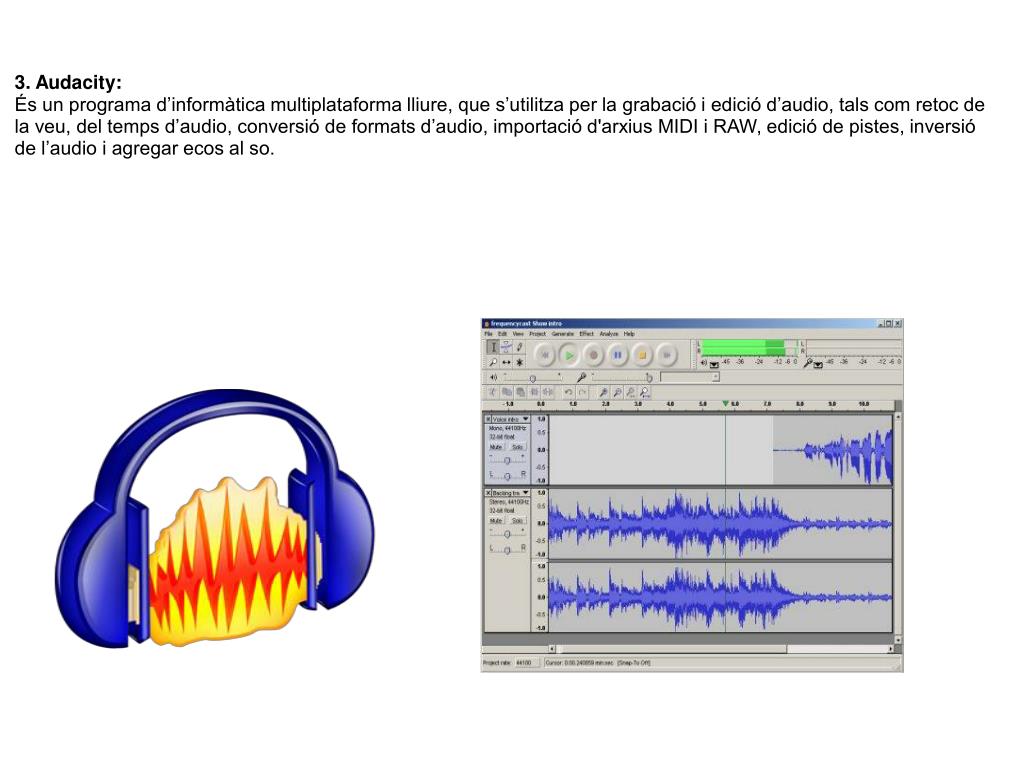The image size is (1023, 767).
Task: Click the horizontal scrollbar right arrow
Action: pyautogui.click(x=890, y=649)
